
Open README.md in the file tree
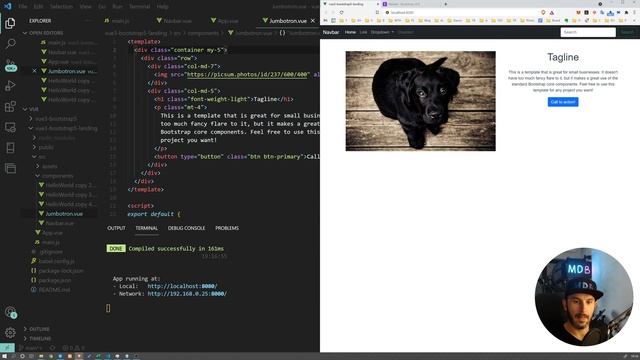pyautogui.click(x=51, y=289)
